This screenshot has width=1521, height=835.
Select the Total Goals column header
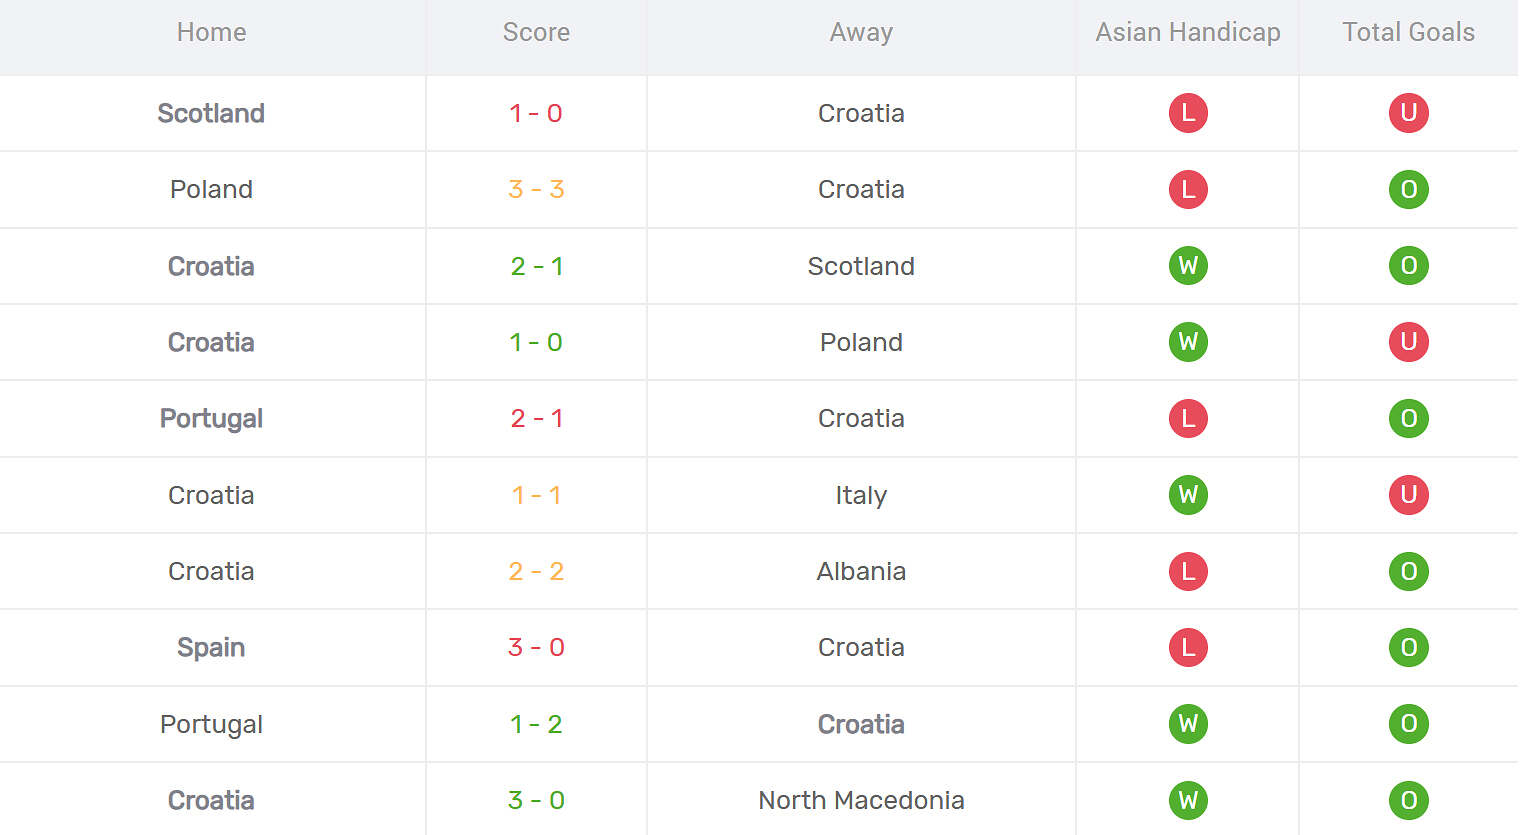(1408, 32)
